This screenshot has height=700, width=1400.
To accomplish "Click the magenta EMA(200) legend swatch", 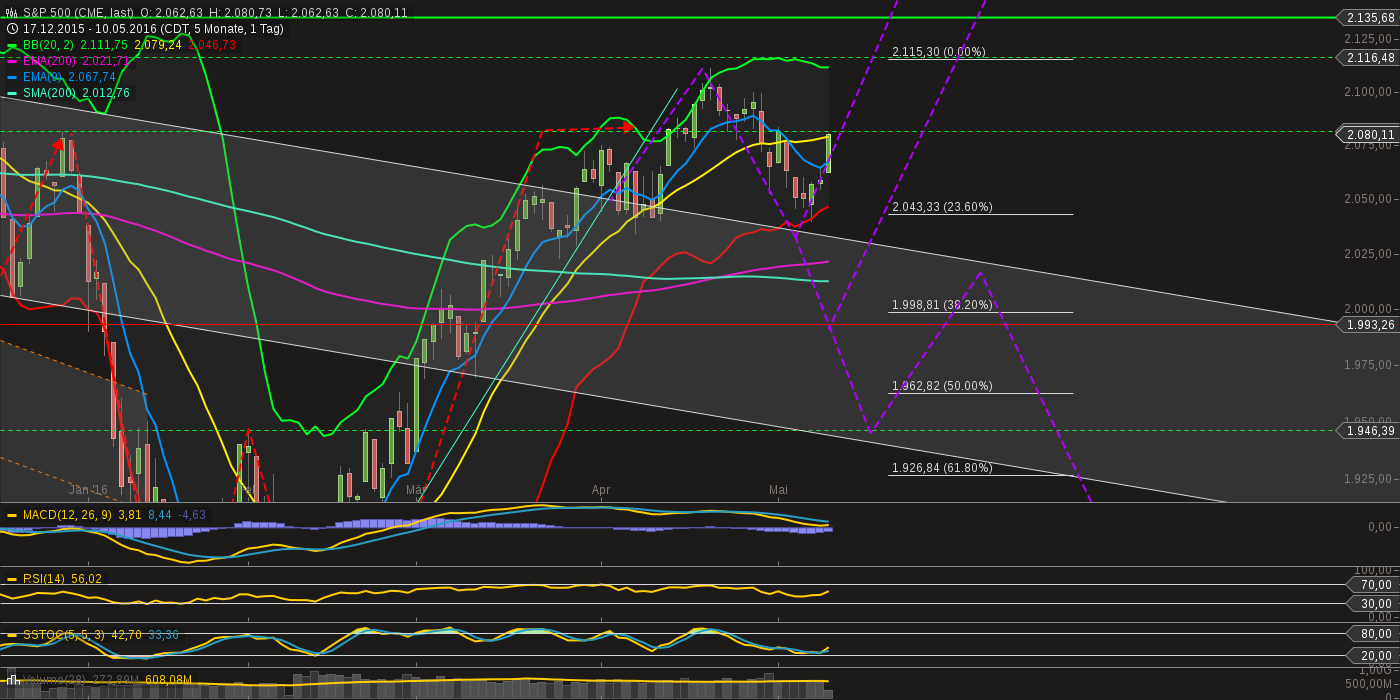I will tap(12, 61).
